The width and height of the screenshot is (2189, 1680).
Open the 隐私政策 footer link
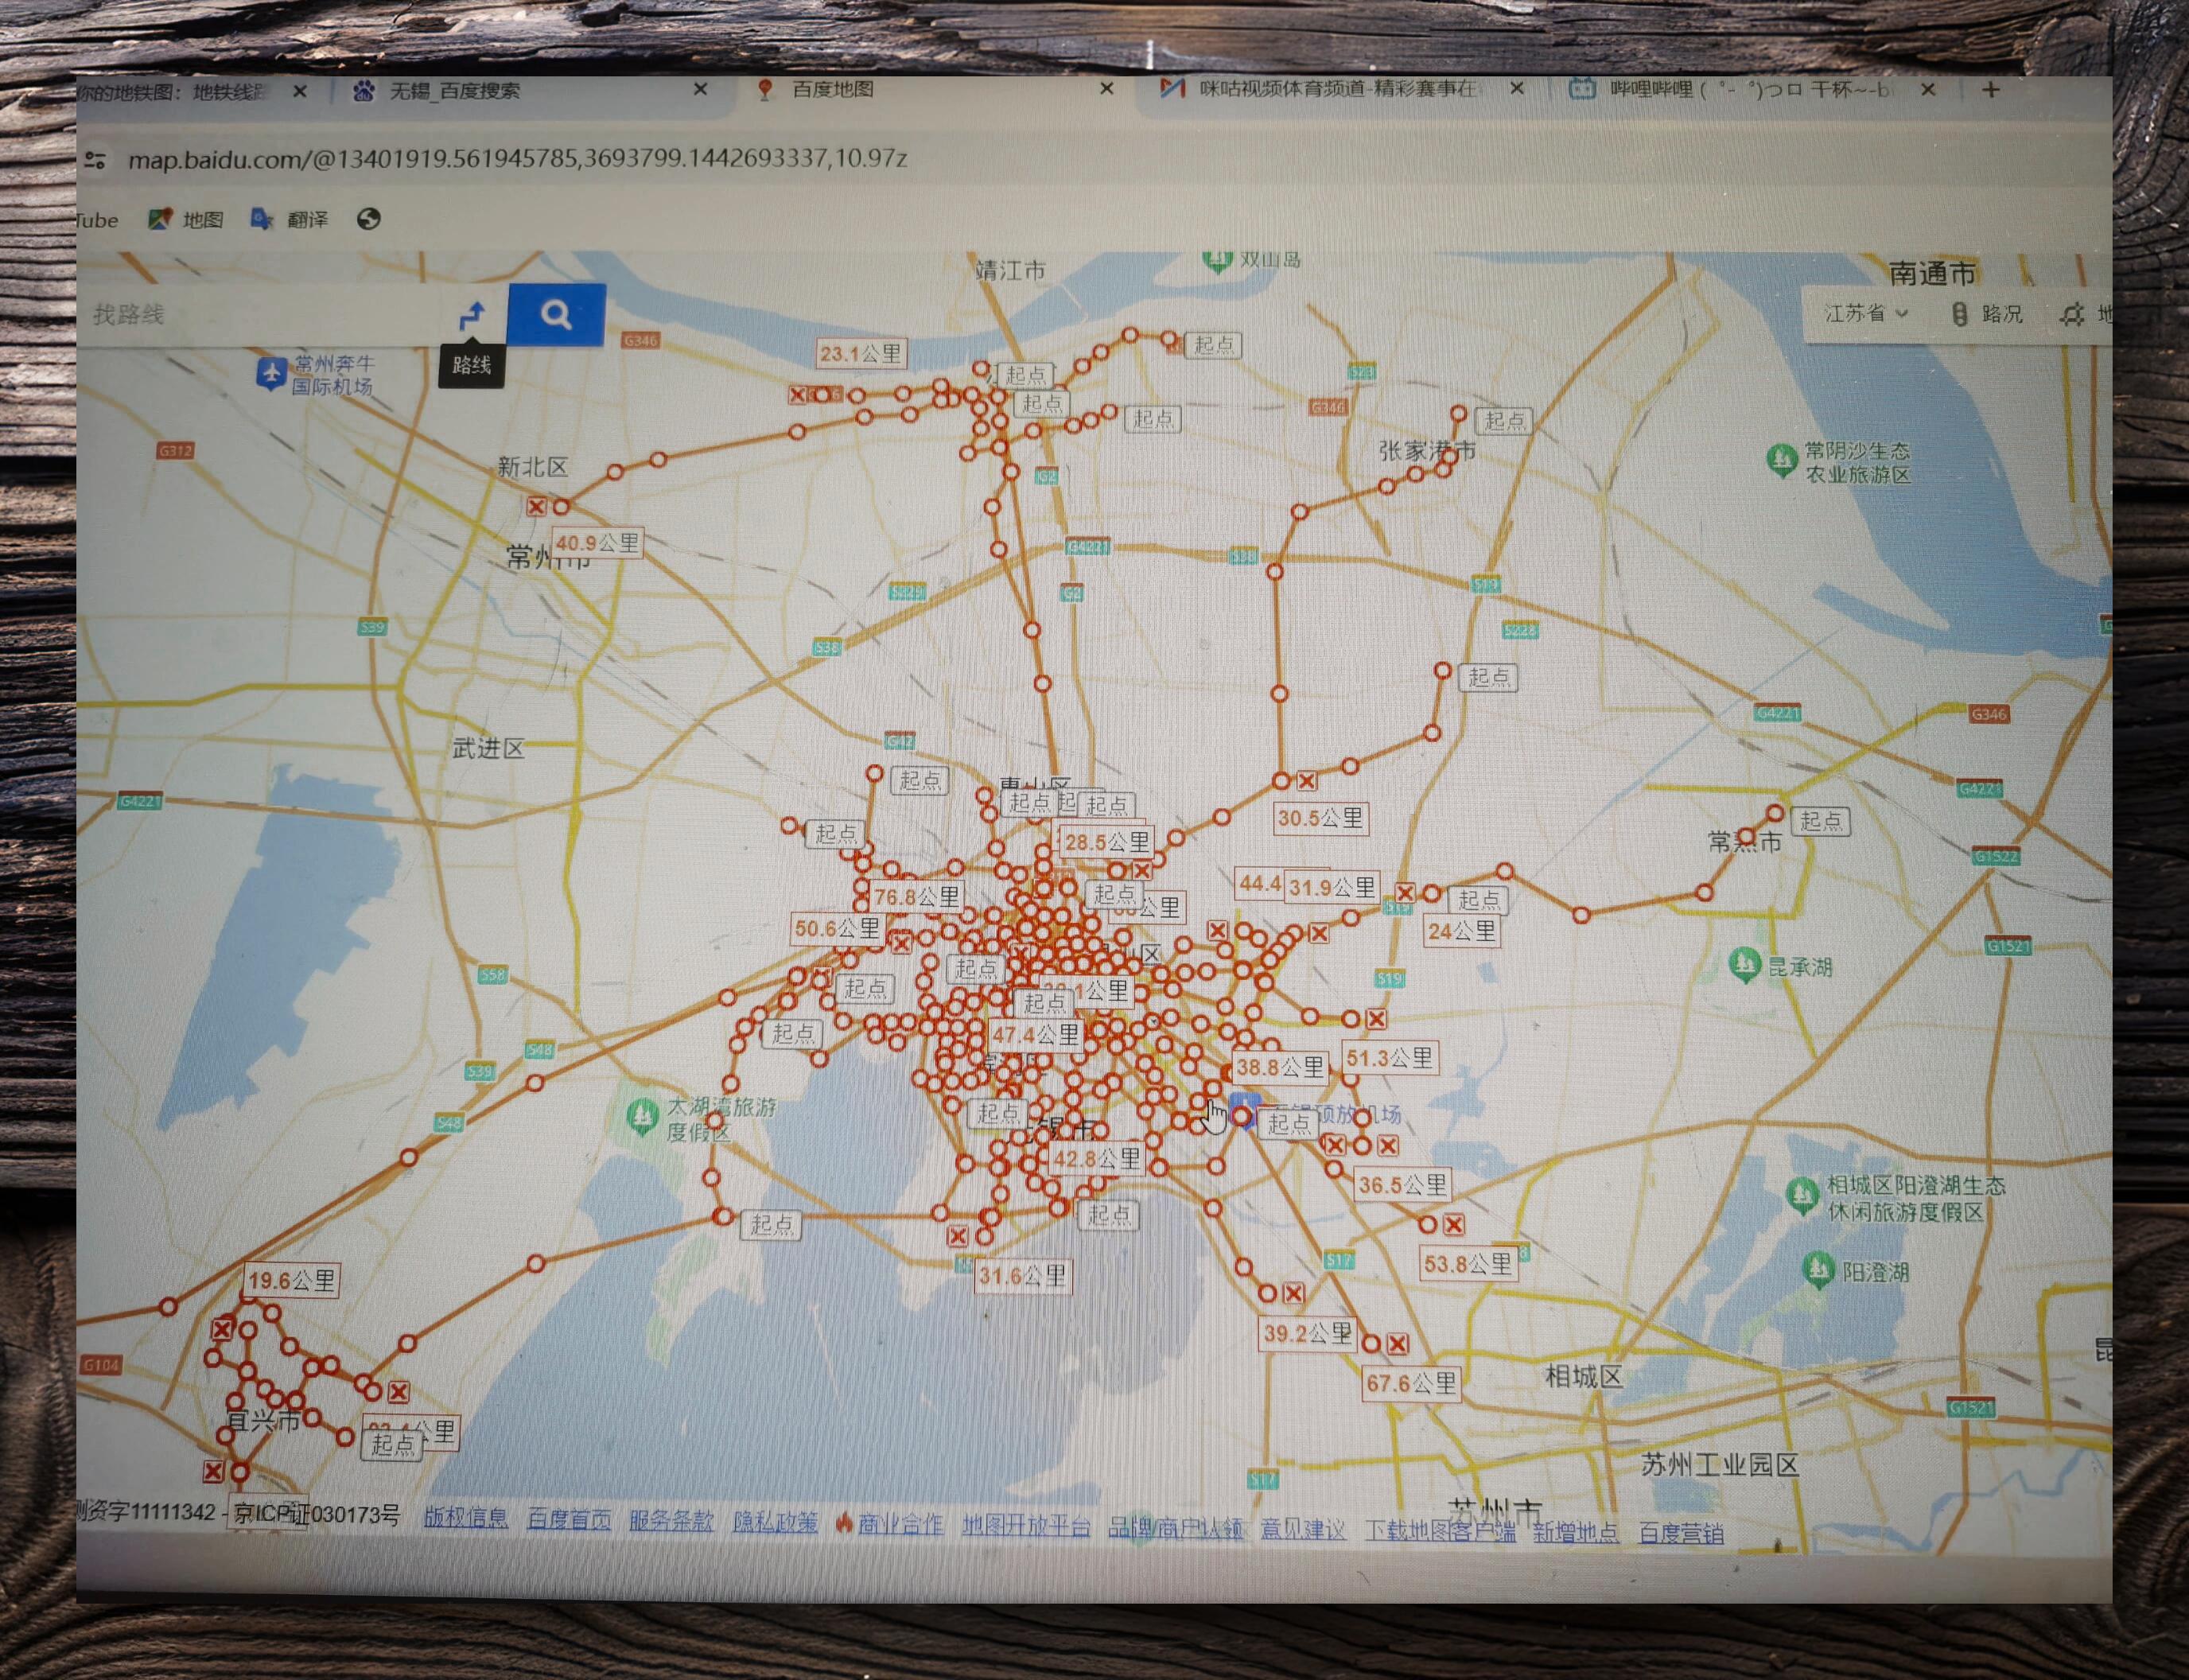[775, 1522]
